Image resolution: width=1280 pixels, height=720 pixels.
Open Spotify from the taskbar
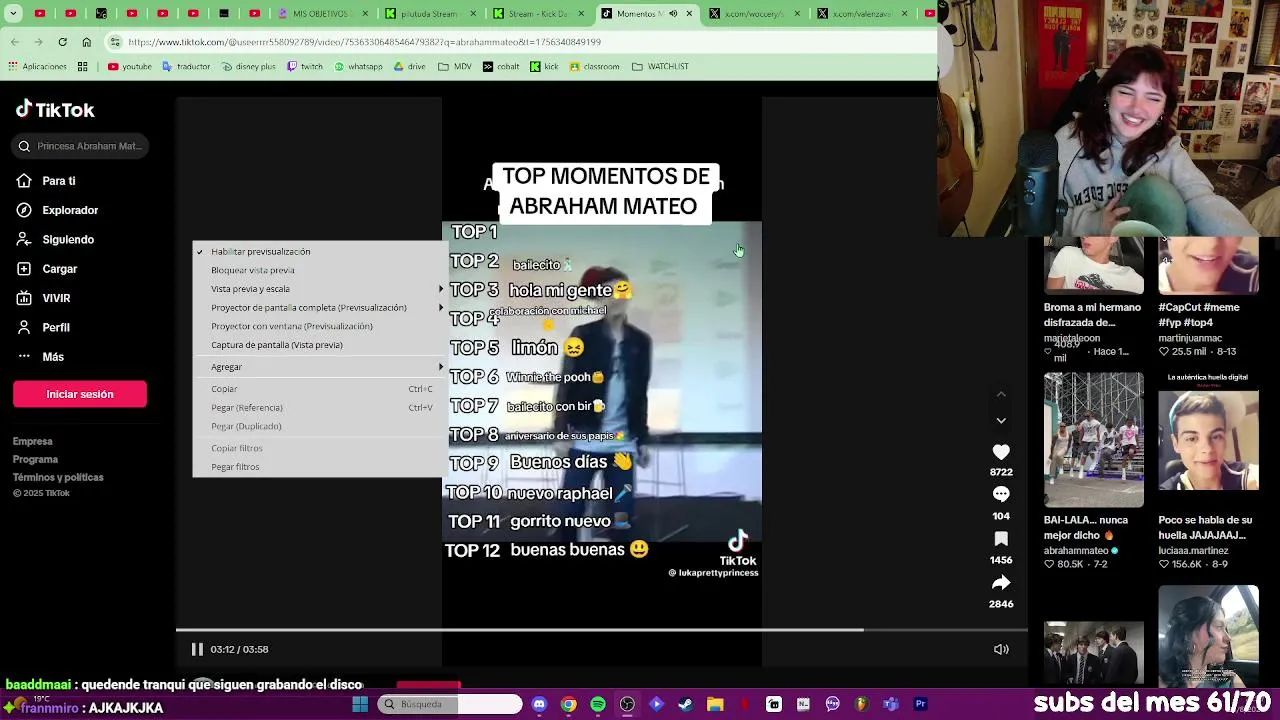point(598,704)
